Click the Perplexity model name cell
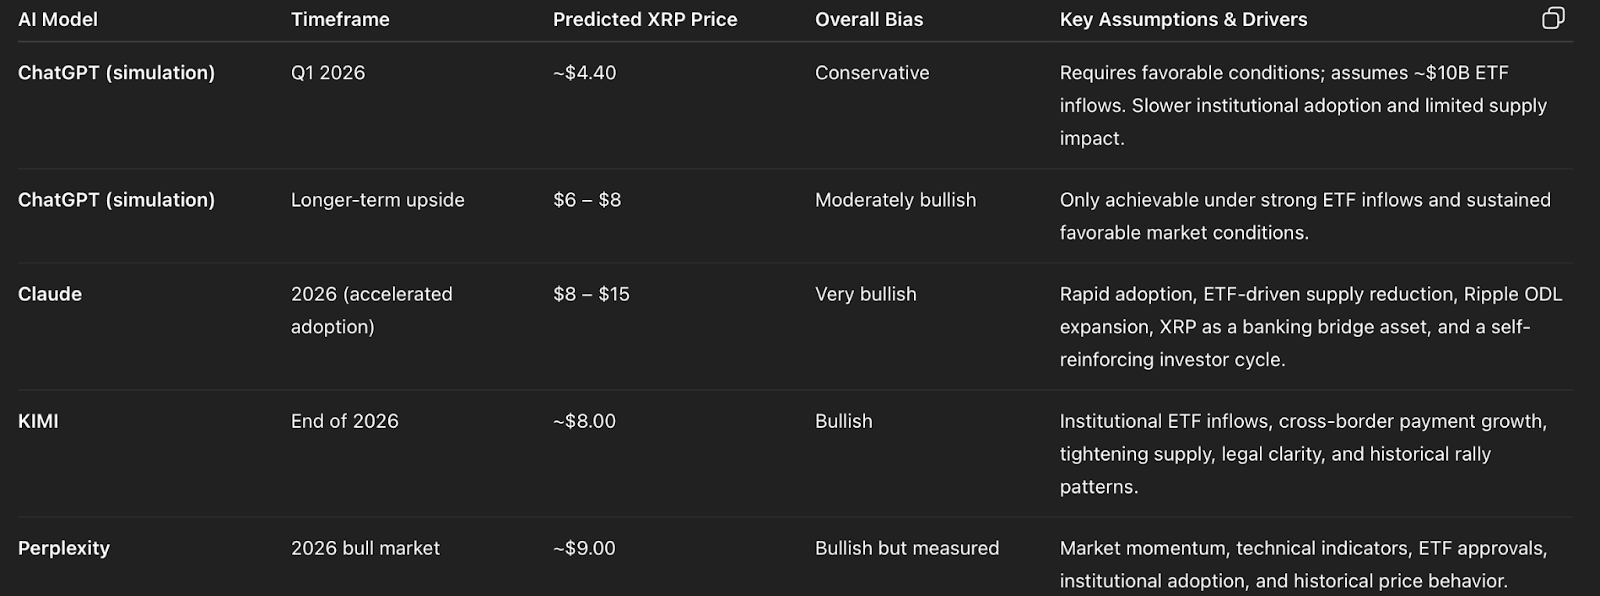The image size is (1600, 596). tap(64, 548)
